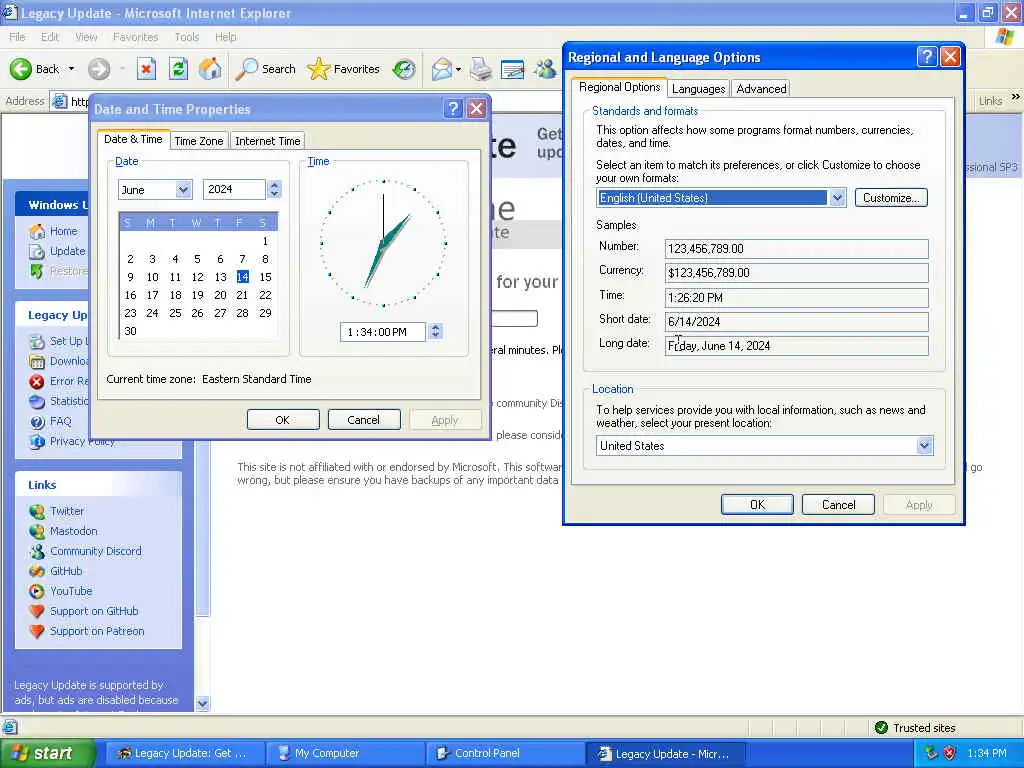The height and width of the screenshot is (768, 1024).
Task: Open the Home page icon in IE toolbar
Action: 210,69
